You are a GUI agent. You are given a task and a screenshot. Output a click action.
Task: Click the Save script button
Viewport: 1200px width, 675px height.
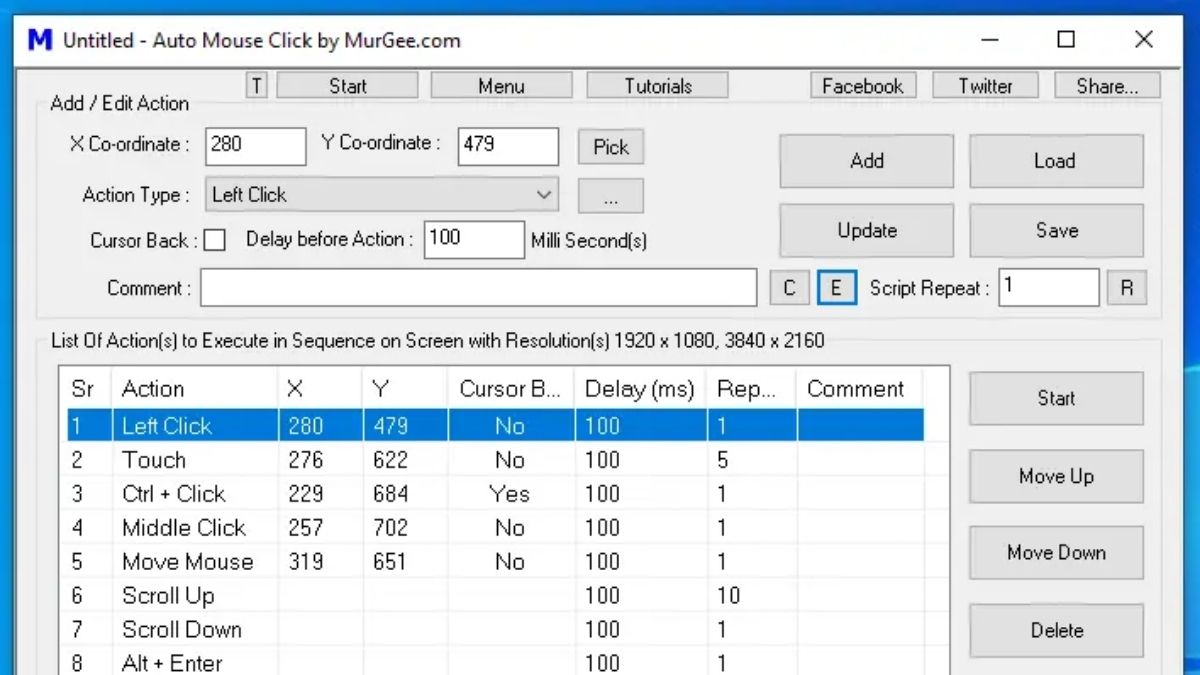point(1056,230)
